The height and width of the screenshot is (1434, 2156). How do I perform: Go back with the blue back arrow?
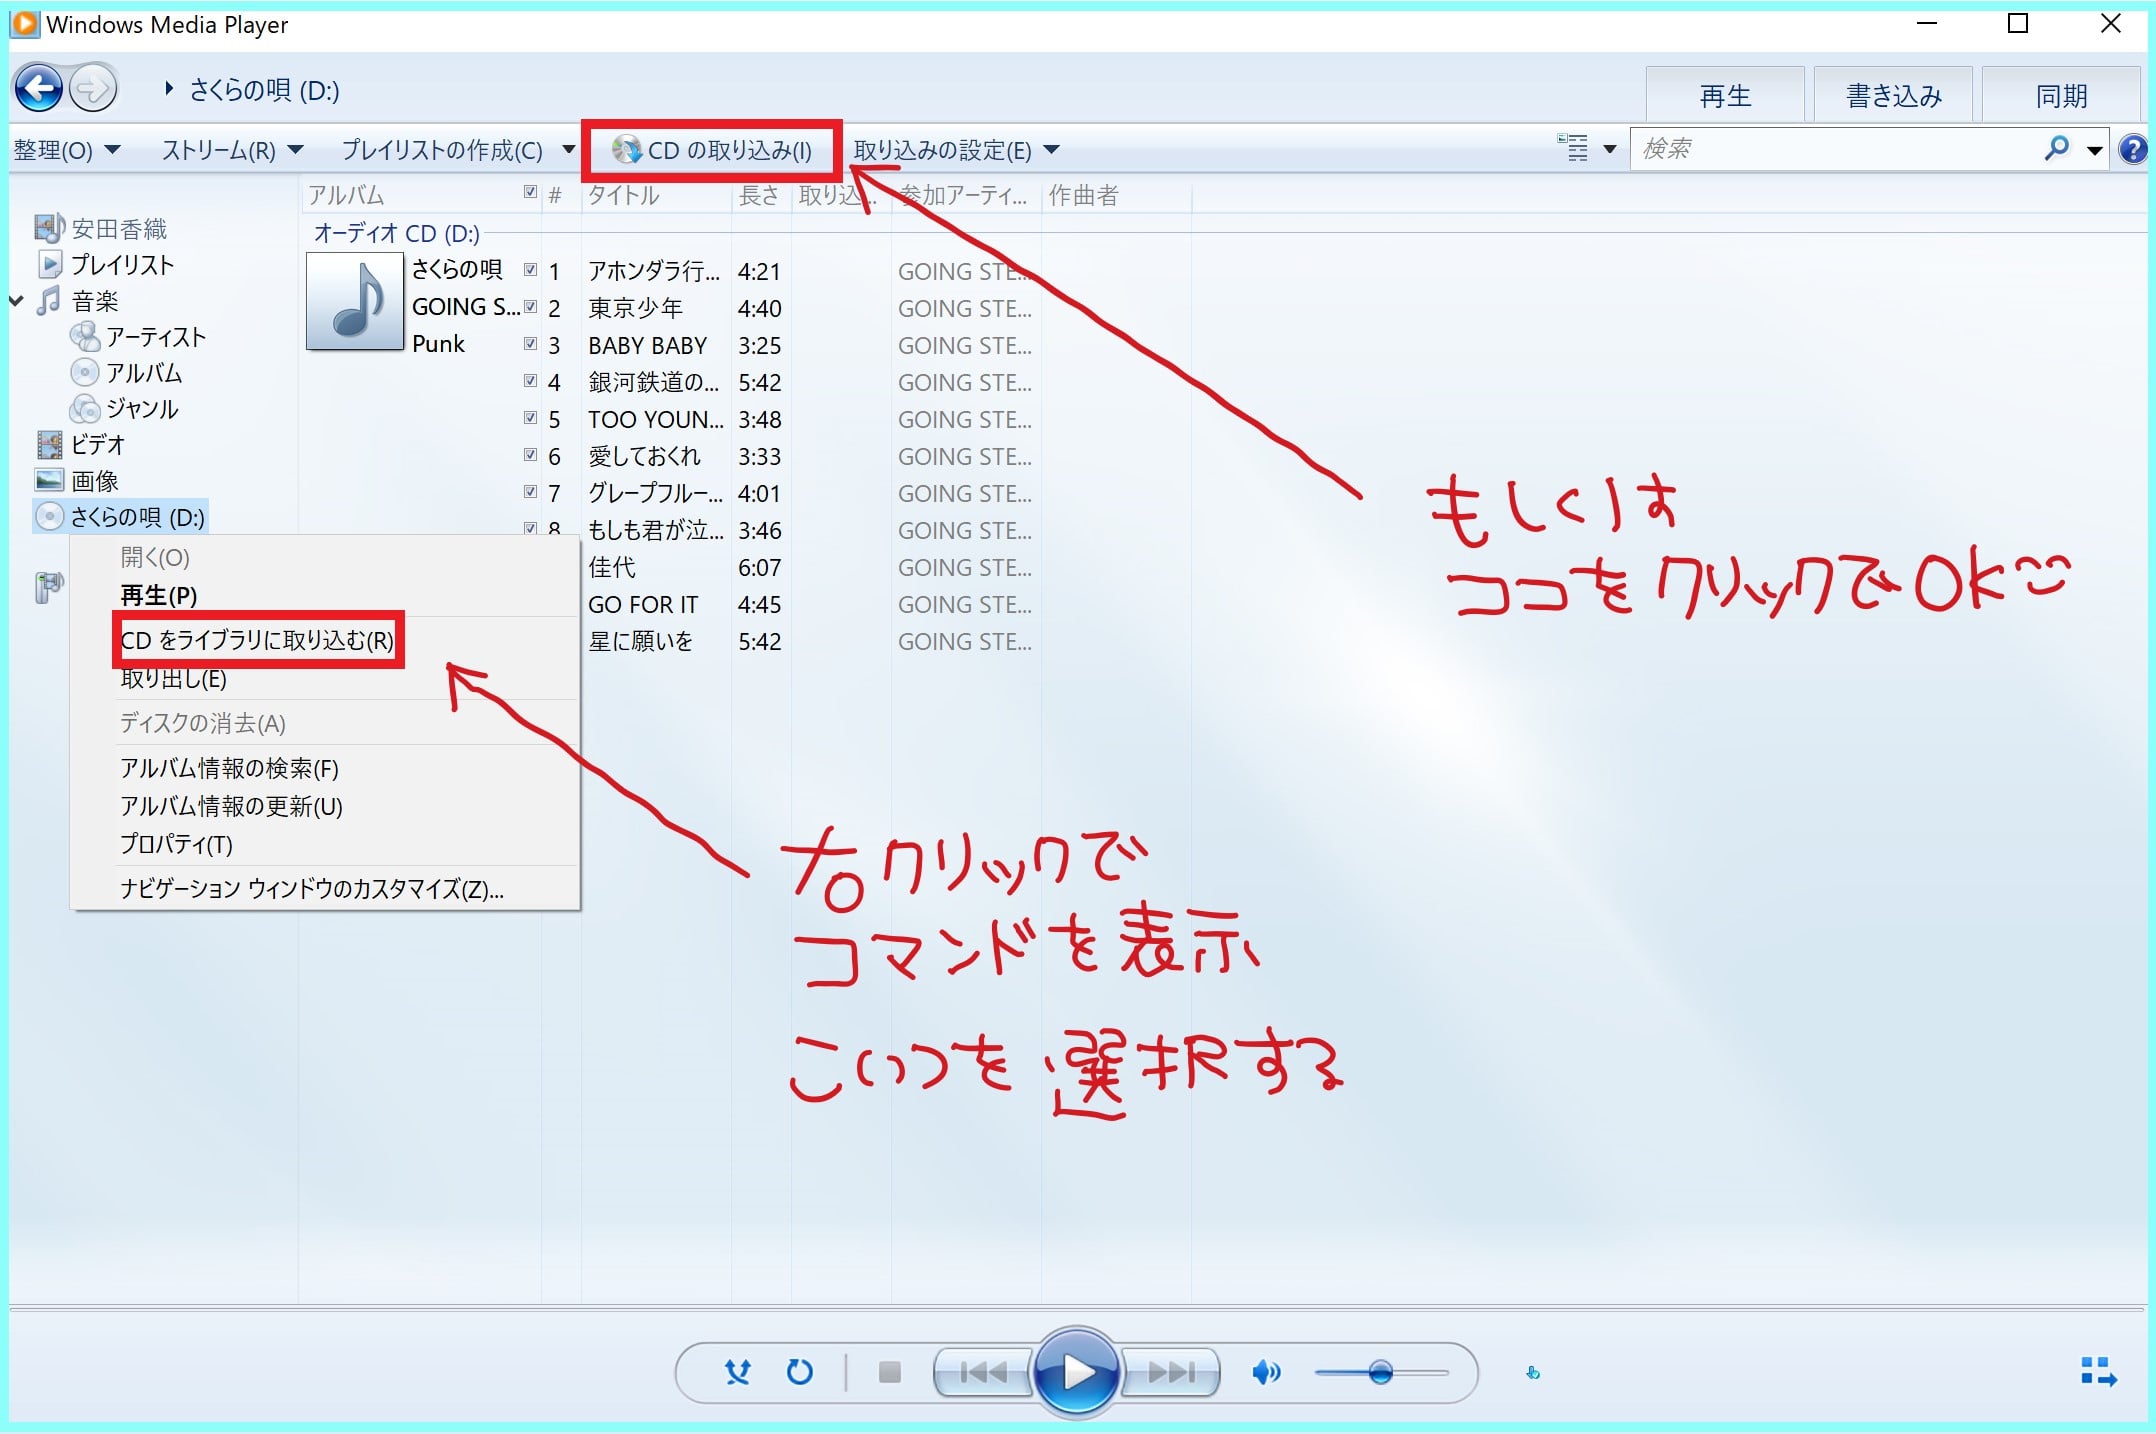(39, 89)
